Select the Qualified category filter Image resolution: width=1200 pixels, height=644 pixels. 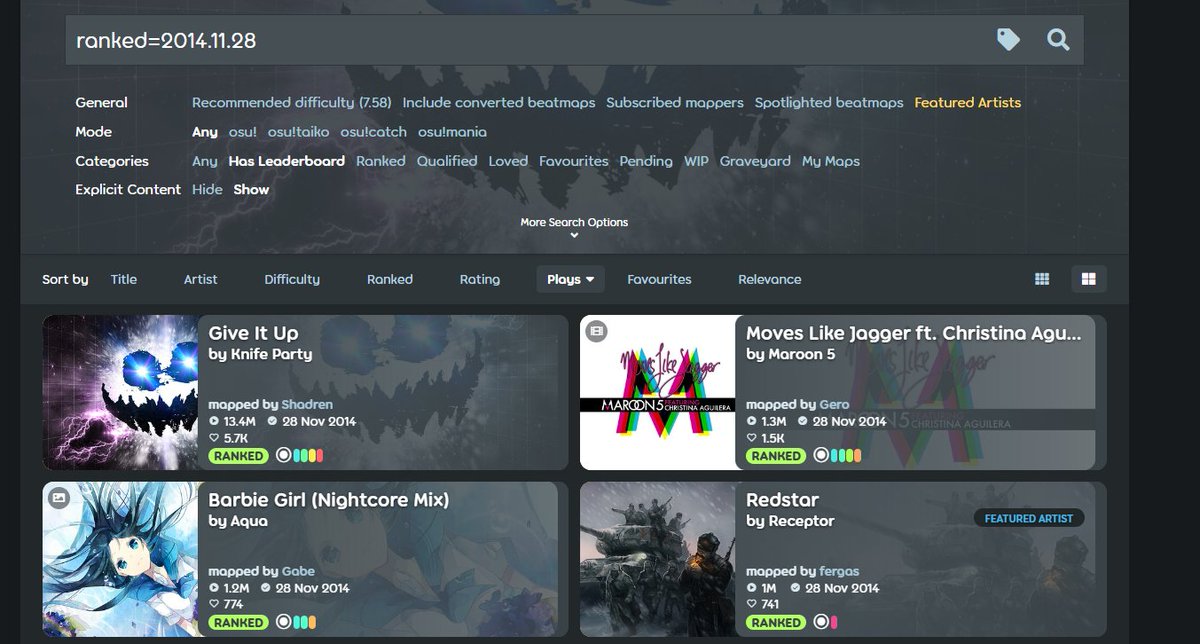coord(447,161)
